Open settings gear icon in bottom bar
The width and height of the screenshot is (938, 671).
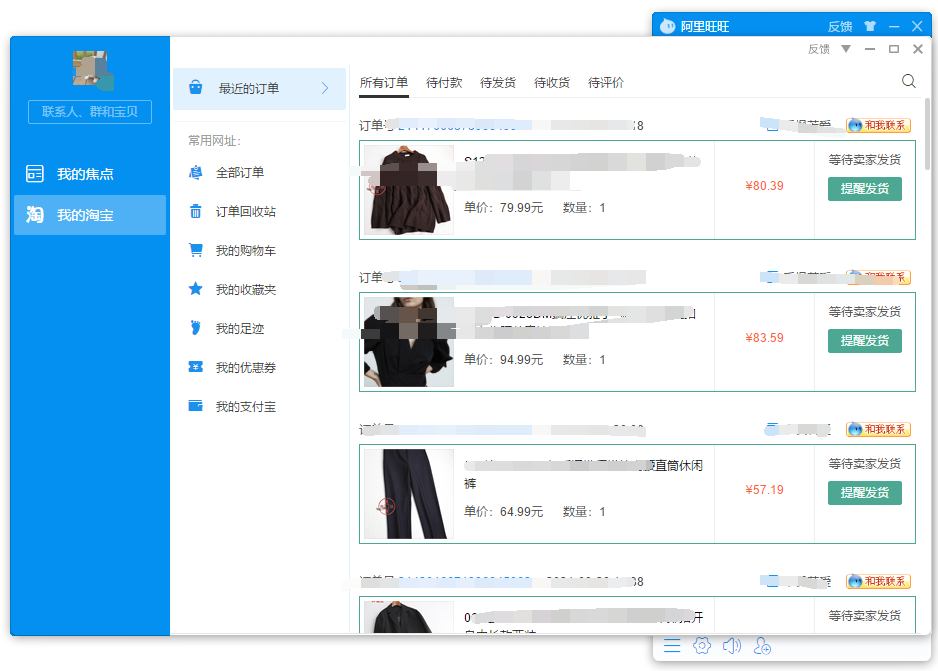702,646
